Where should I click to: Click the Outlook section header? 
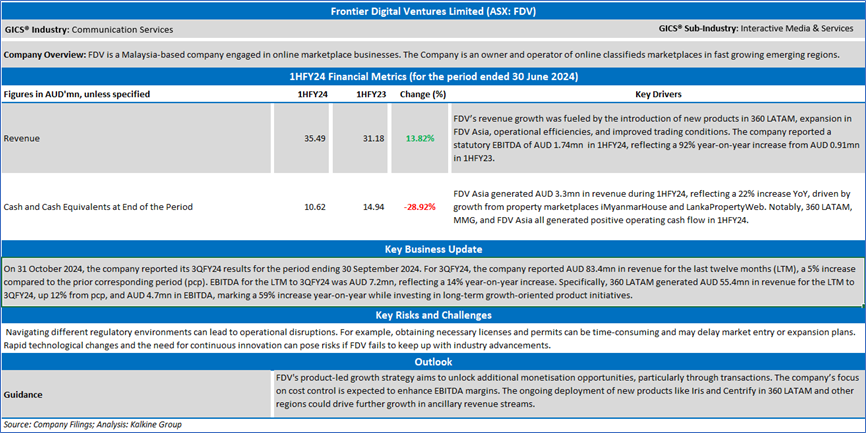point(432,362)
